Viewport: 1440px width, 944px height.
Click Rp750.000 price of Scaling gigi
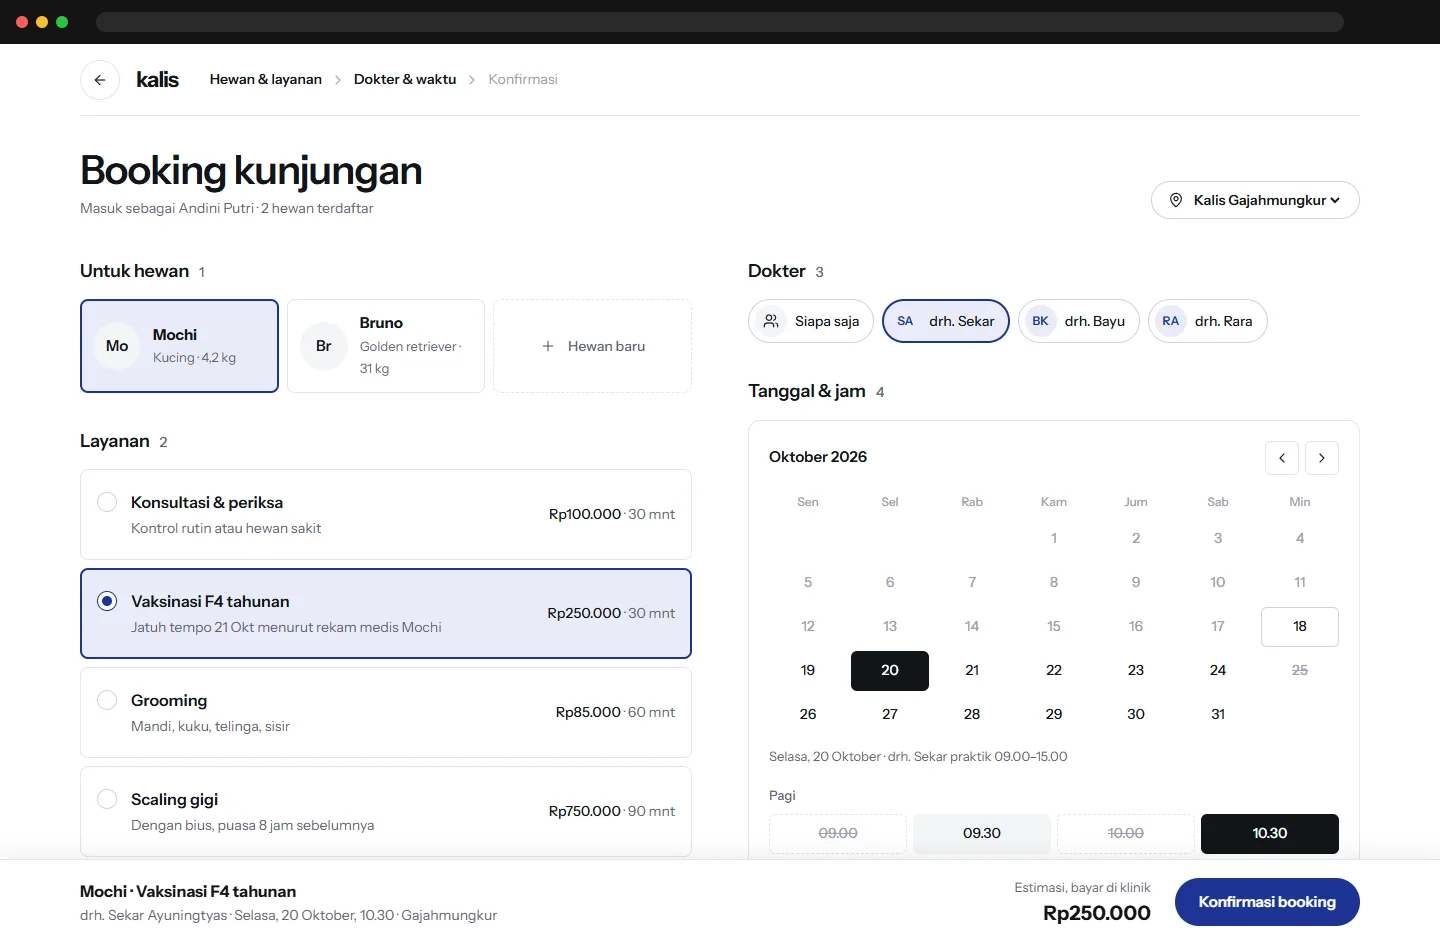tap(585, 811)
